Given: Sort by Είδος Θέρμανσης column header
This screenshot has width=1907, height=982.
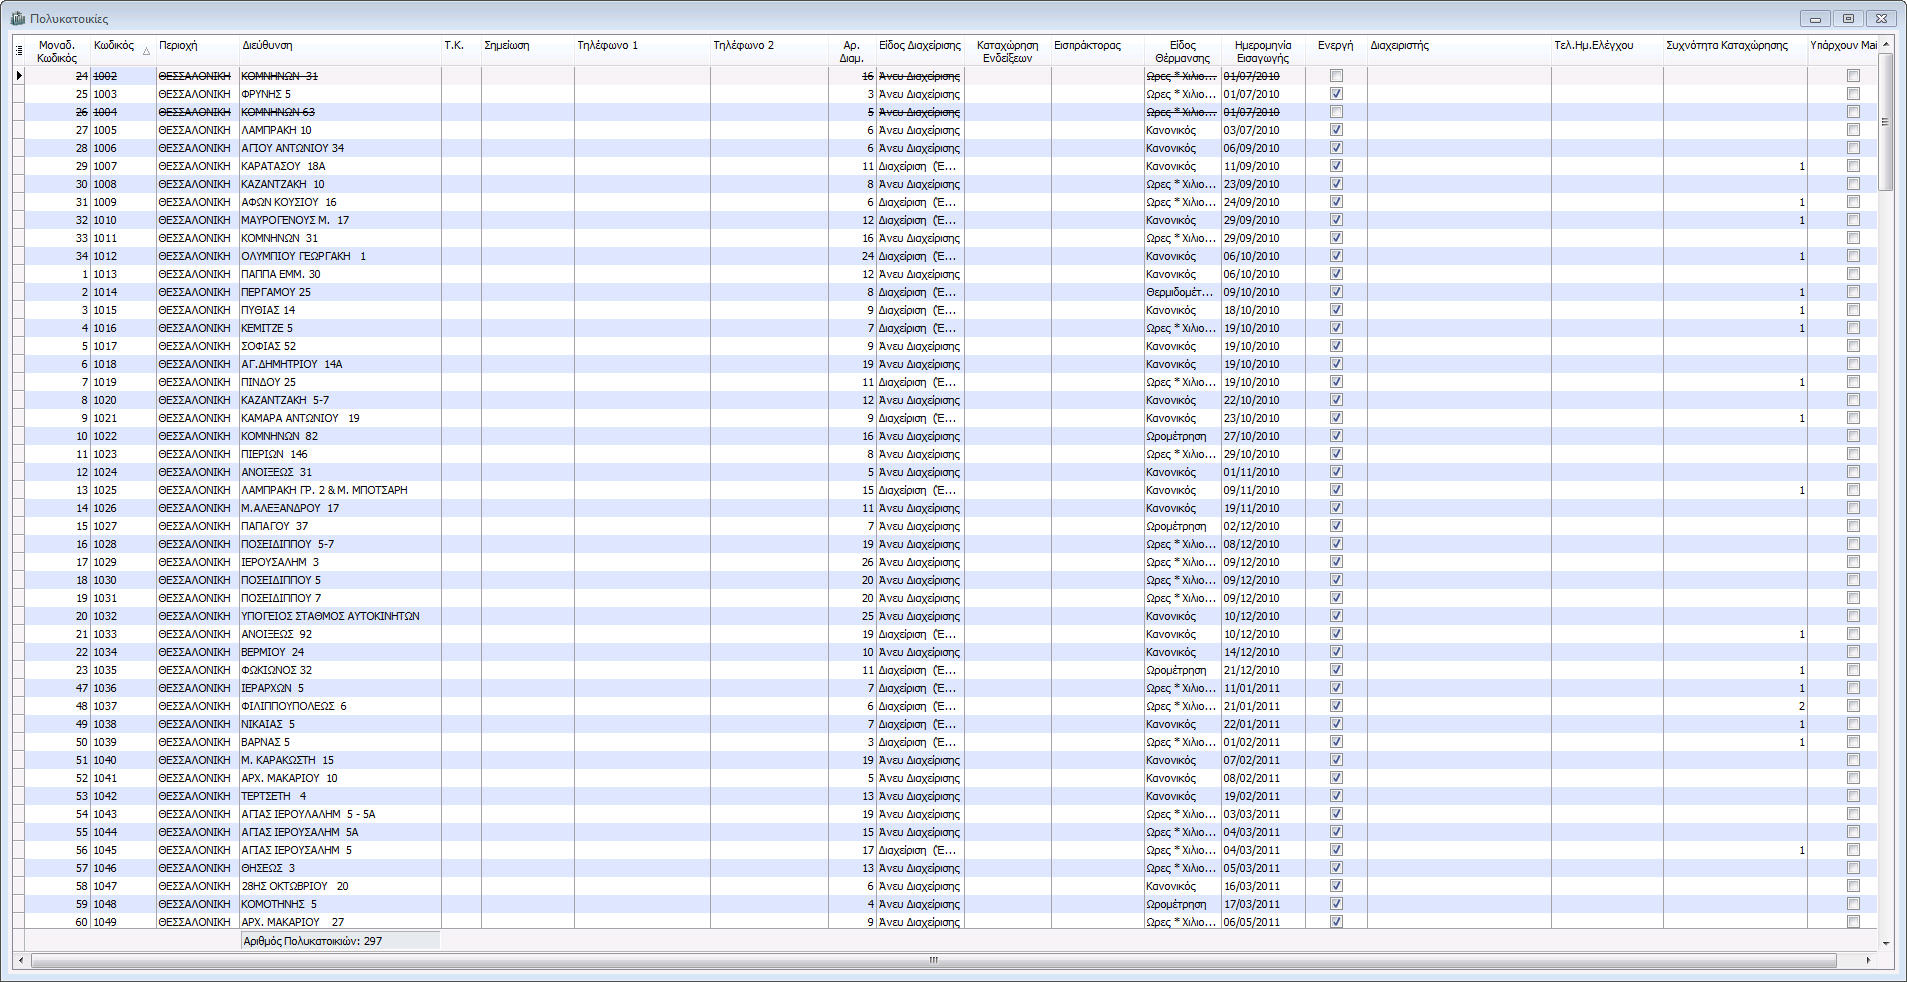Looking at the screenshot, I should click(1182, 51).
